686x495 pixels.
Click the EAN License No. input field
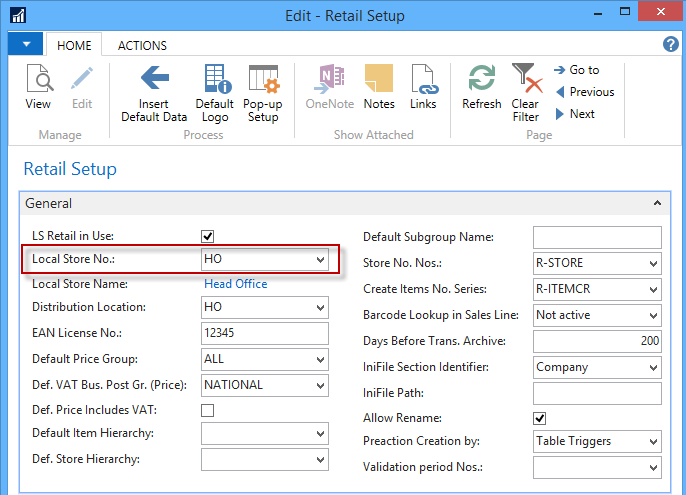coord(265,333)
